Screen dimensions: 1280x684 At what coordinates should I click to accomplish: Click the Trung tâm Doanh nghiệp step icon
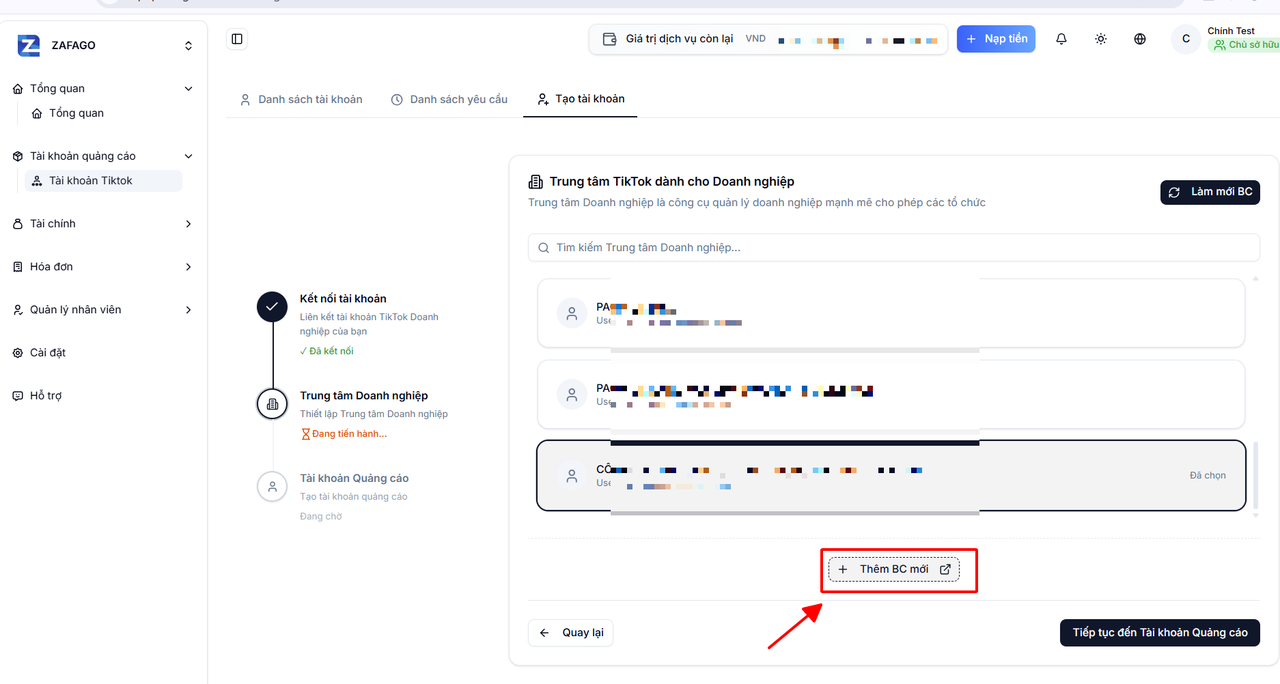pyautogui.click(x=272, y=403)
